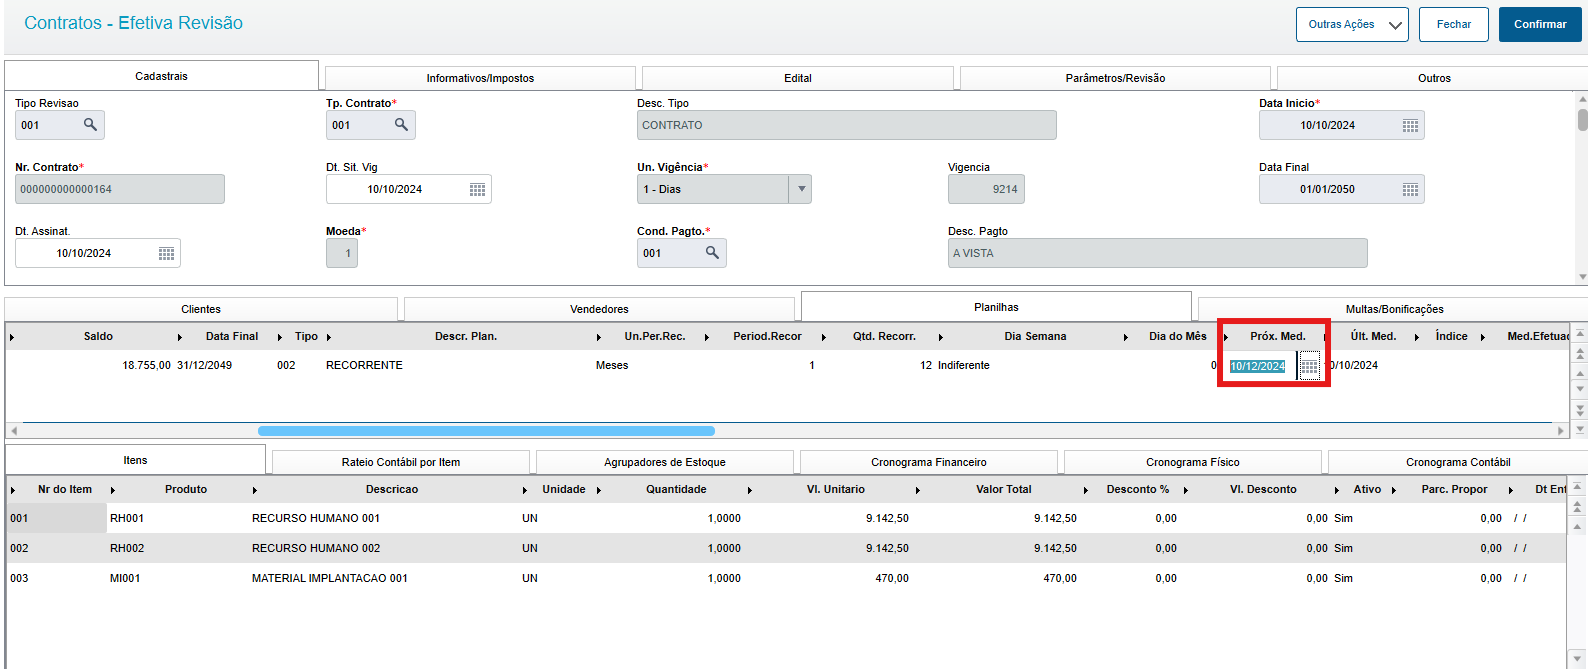Open the Cronograma Financeiro tab

pyautogui.click(x=928, y=462)
